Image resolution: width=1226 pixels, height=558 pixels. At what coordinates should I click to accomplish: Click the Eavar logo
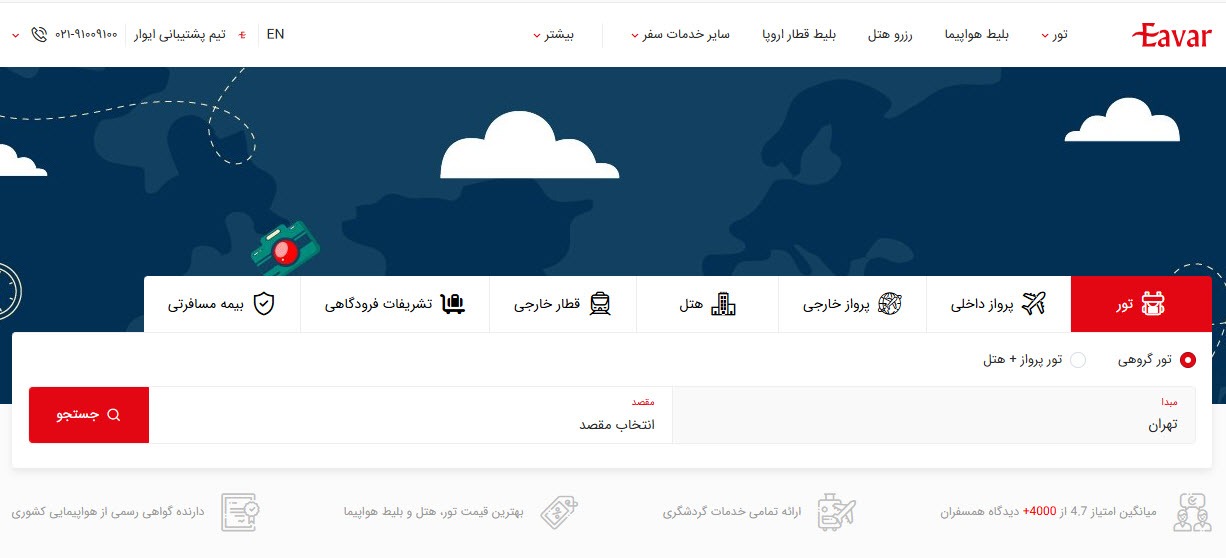(x=1171, y=35)
